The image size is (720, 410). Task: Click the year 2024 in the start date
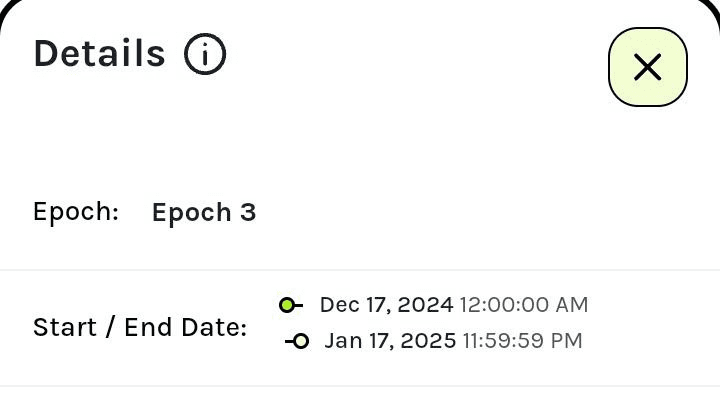[429, 305]
